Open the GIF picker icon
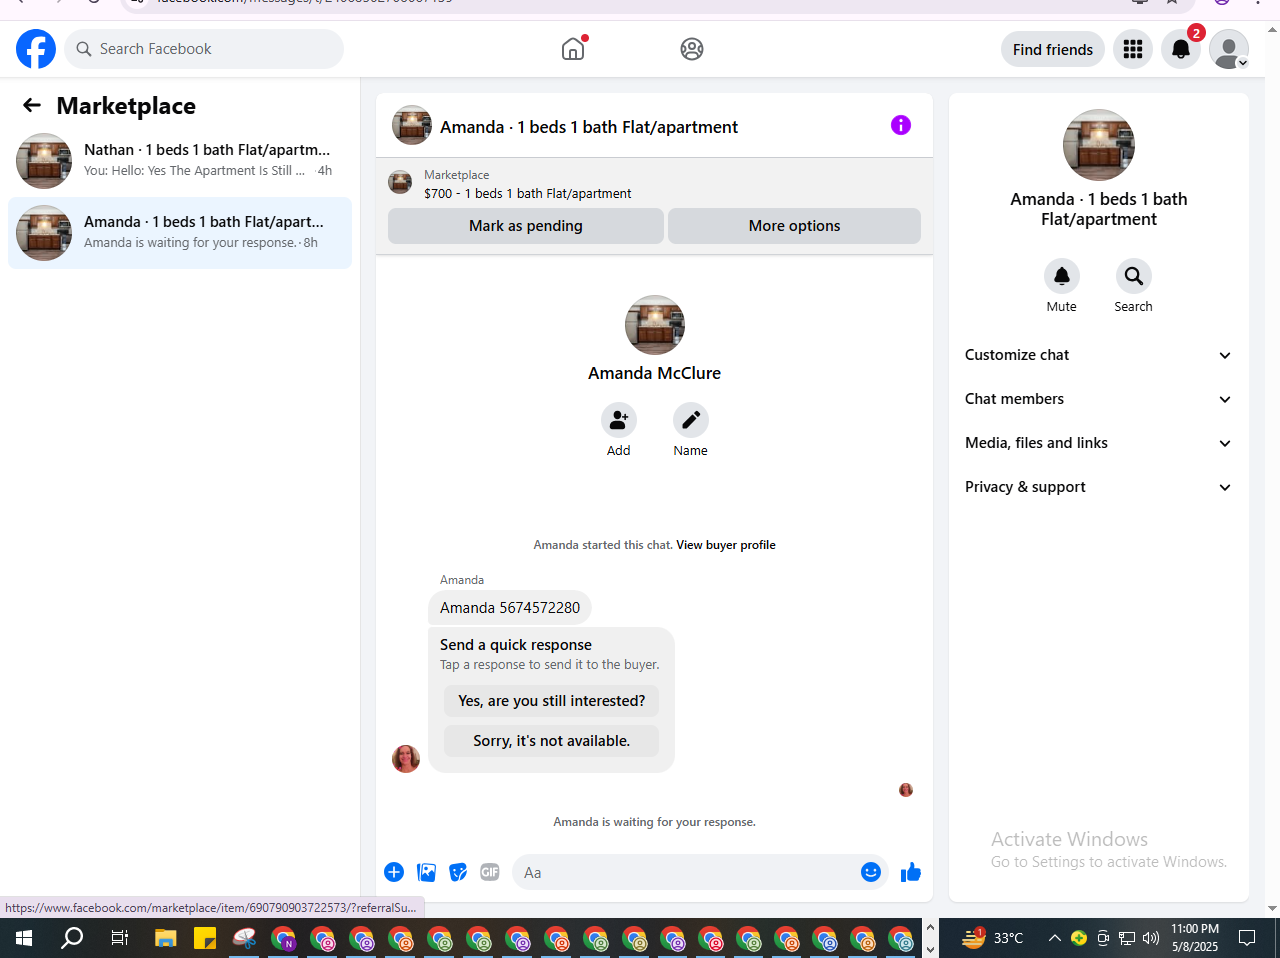1280x958 pixels. click(x=490, y=872)
